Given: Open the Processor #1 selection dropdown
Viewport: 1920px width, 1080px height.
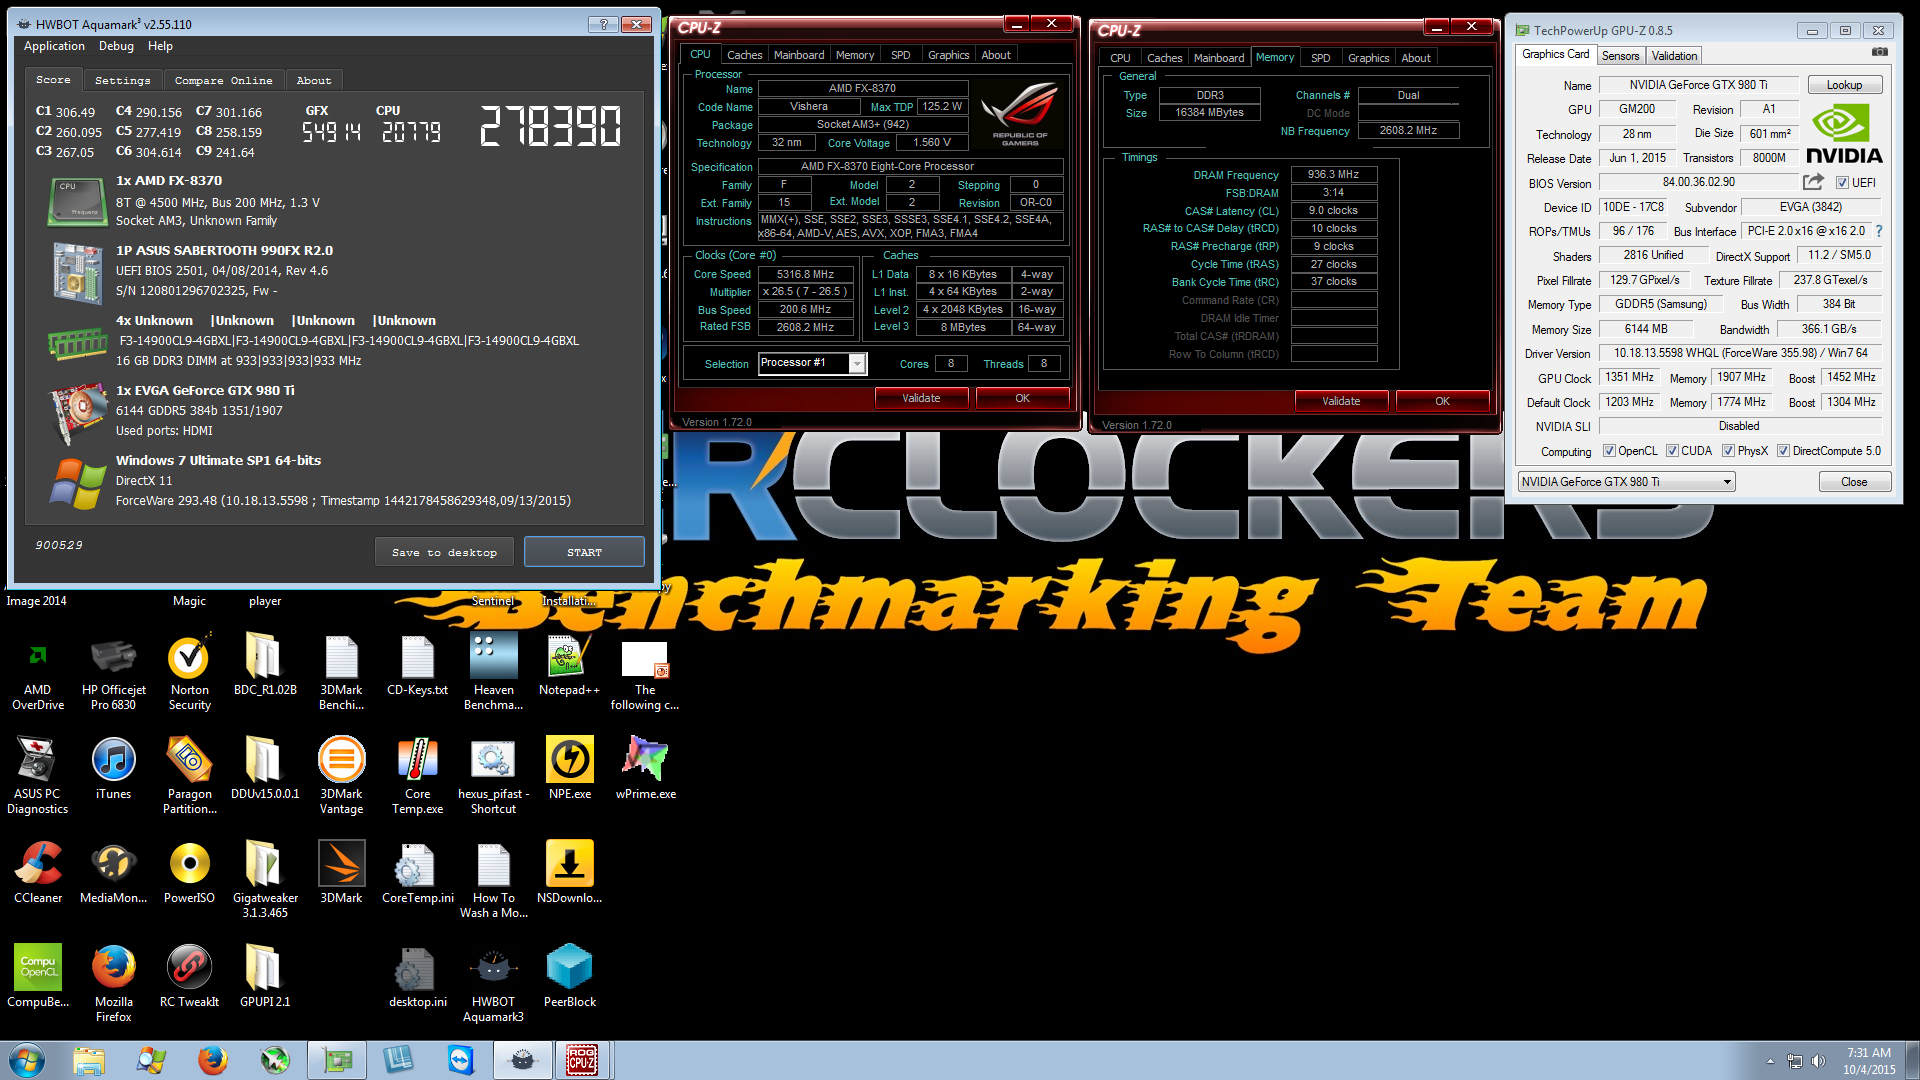Looking at the screenshot, I should 857,364.
